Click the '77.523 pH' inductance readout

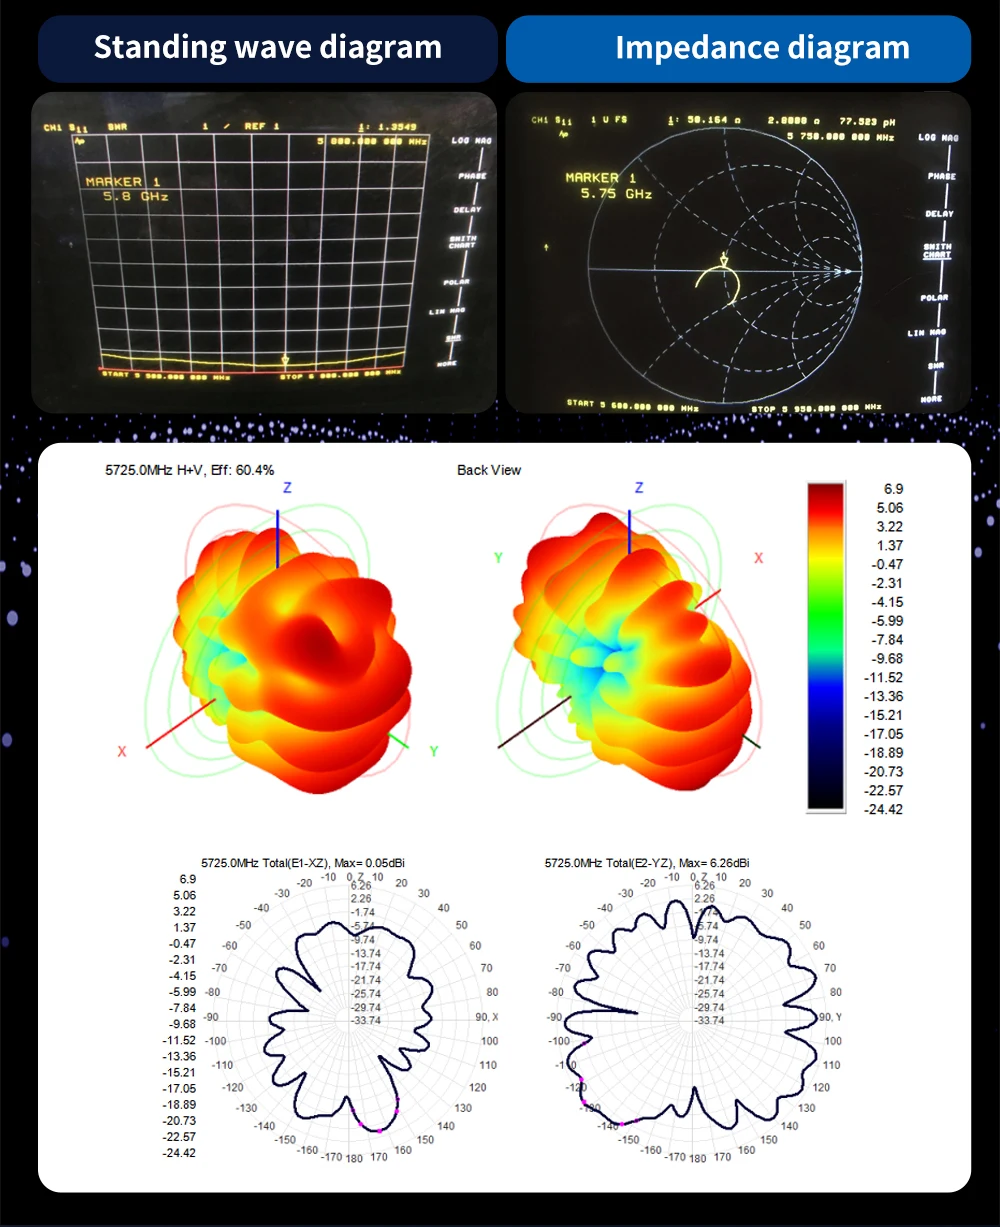(x=869, y=121)
